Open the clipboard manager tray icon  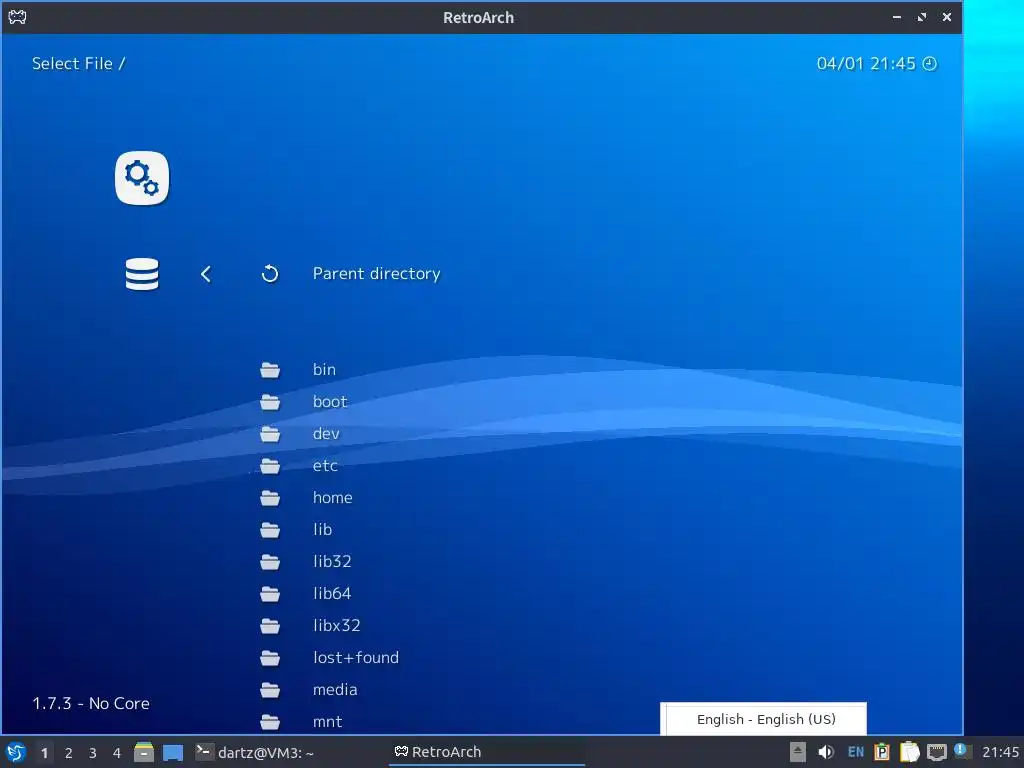(882, 752)
